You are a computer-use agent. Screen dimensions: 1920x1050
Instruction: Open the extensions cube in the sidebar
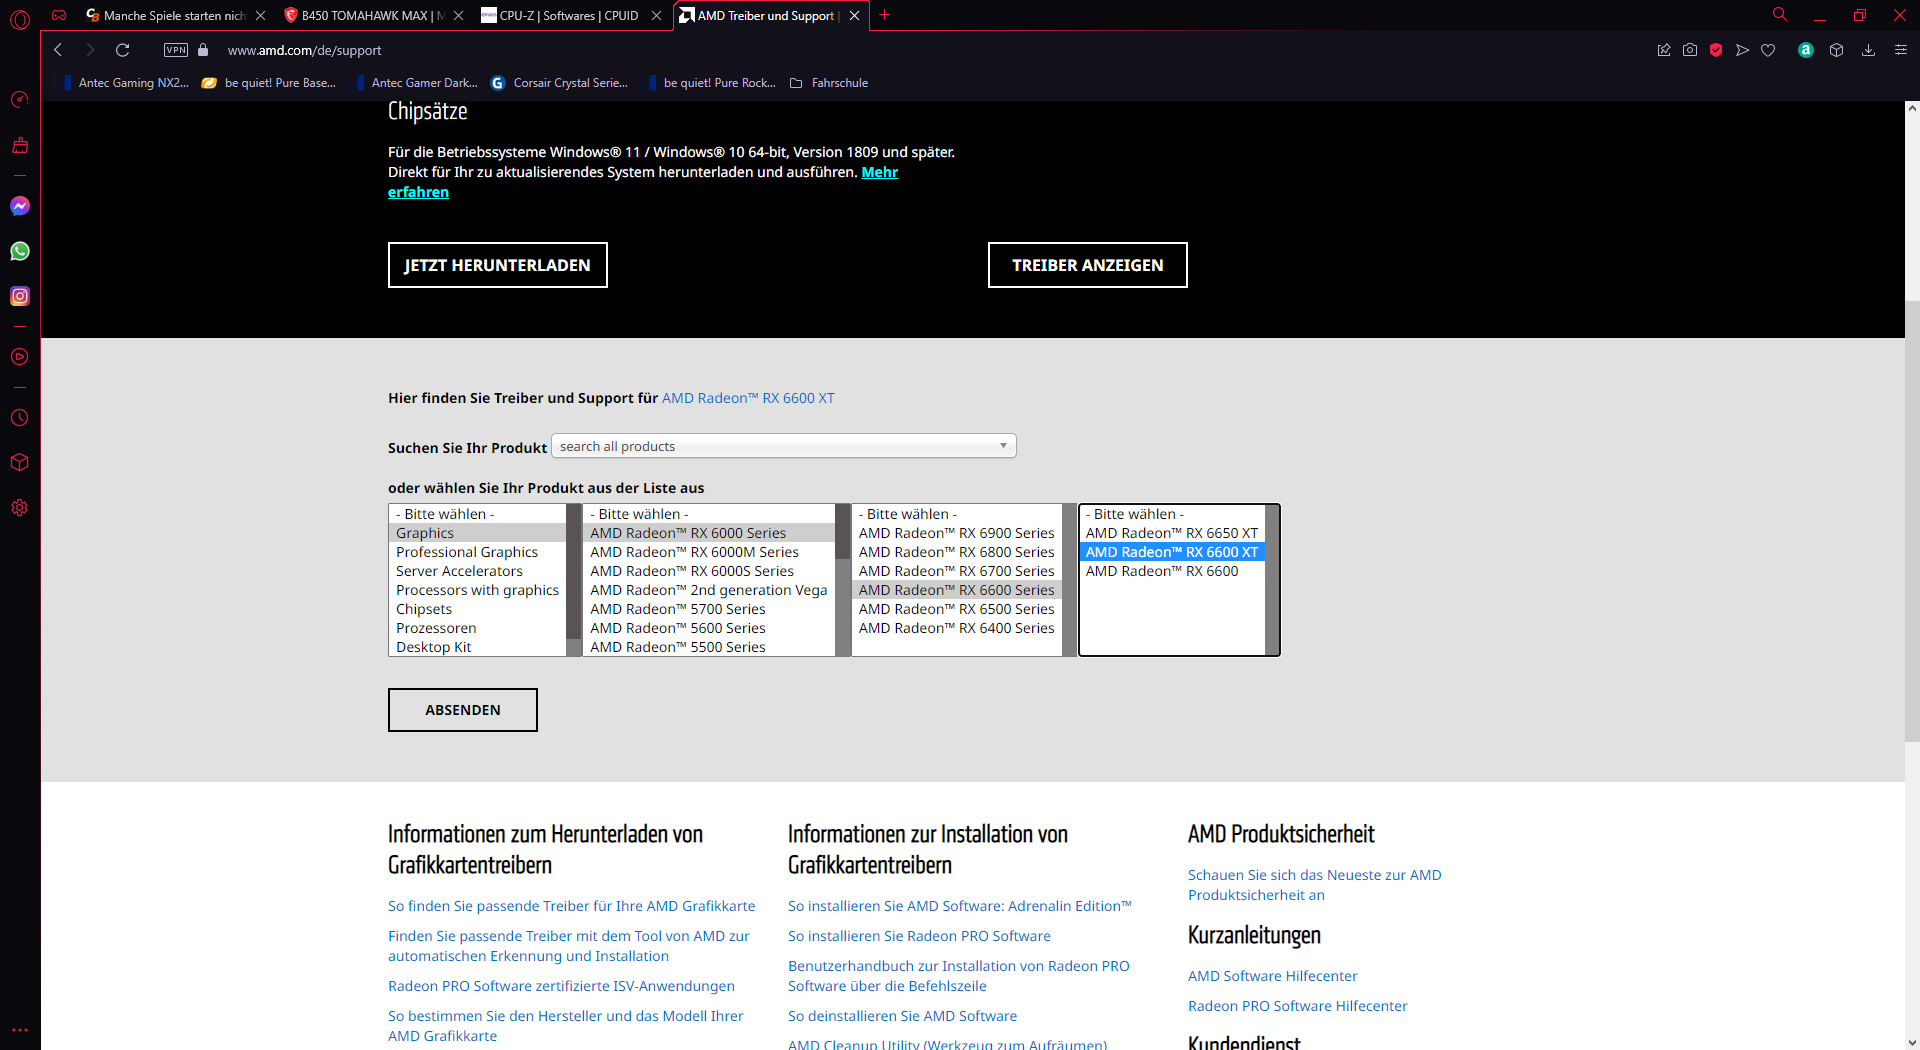click(20, 462)
